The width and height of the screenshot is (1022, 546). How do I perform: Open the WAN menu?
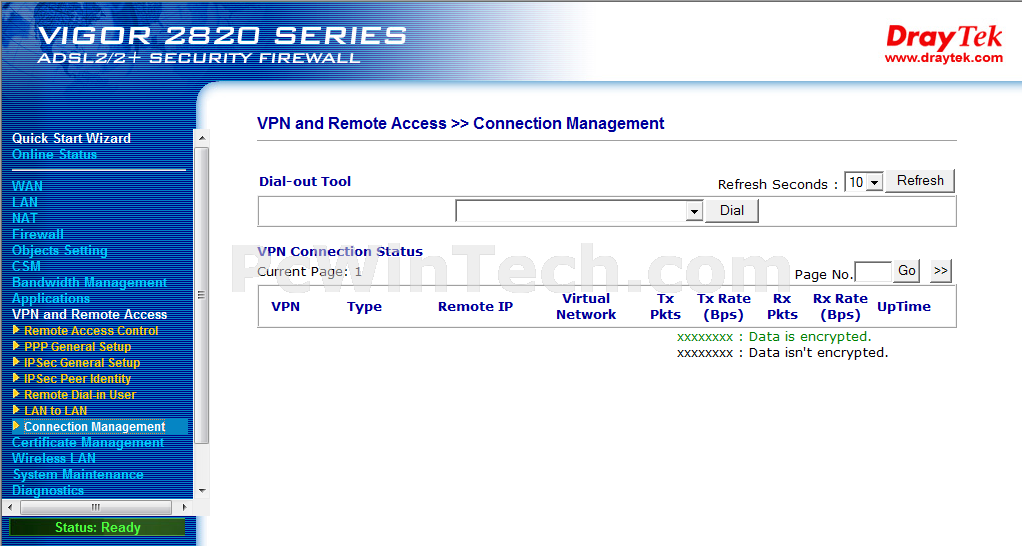click(27, 186)
